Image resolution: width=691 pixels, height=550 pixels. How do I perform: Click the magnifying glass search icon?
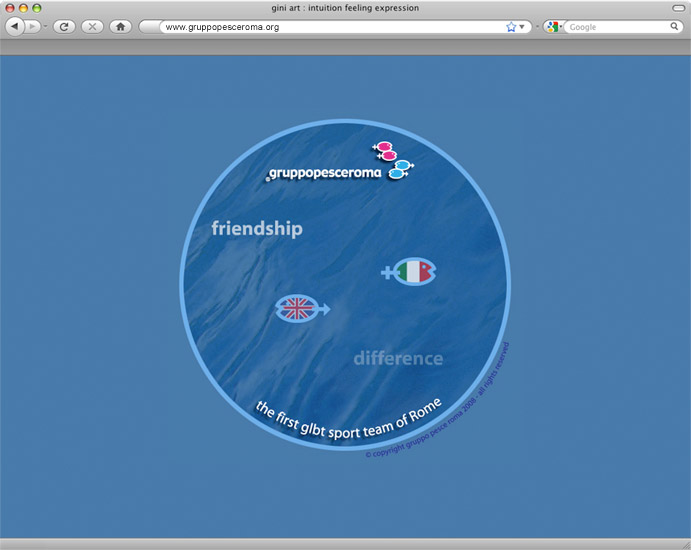click(x=675, y=27)
